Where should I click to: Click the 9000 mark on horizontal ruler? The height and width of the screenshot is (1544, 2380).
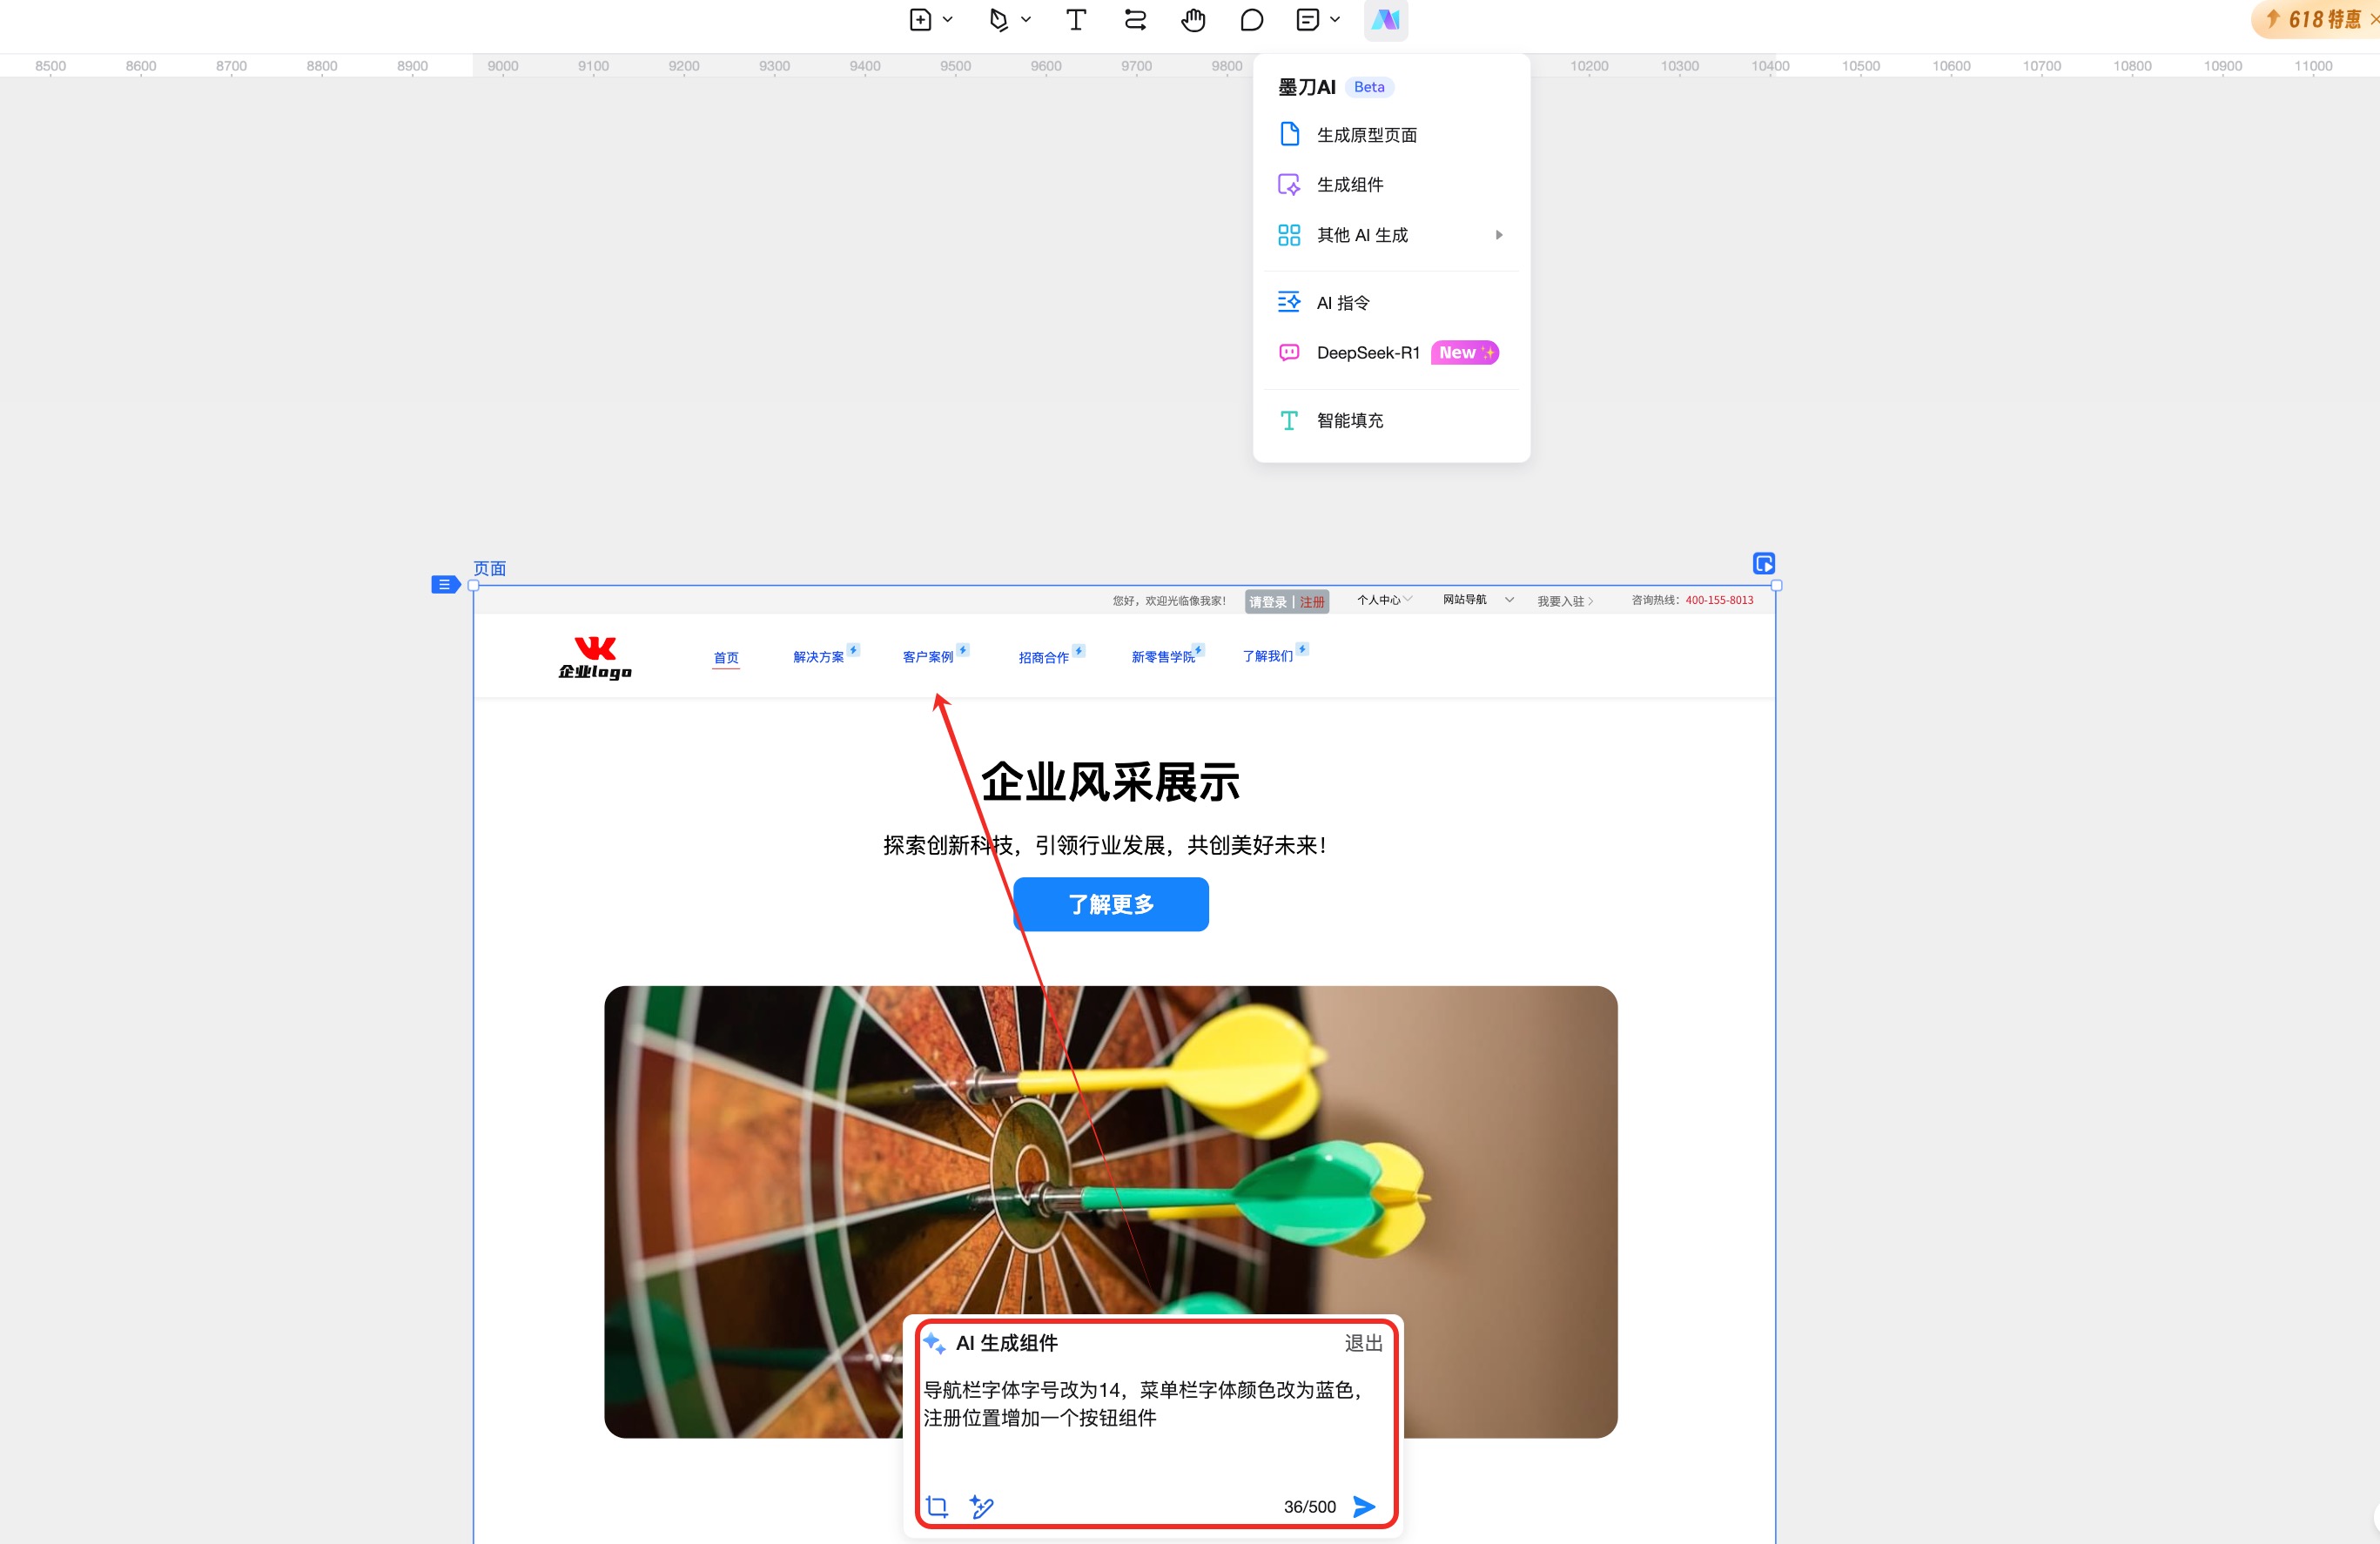pos(503,66)
